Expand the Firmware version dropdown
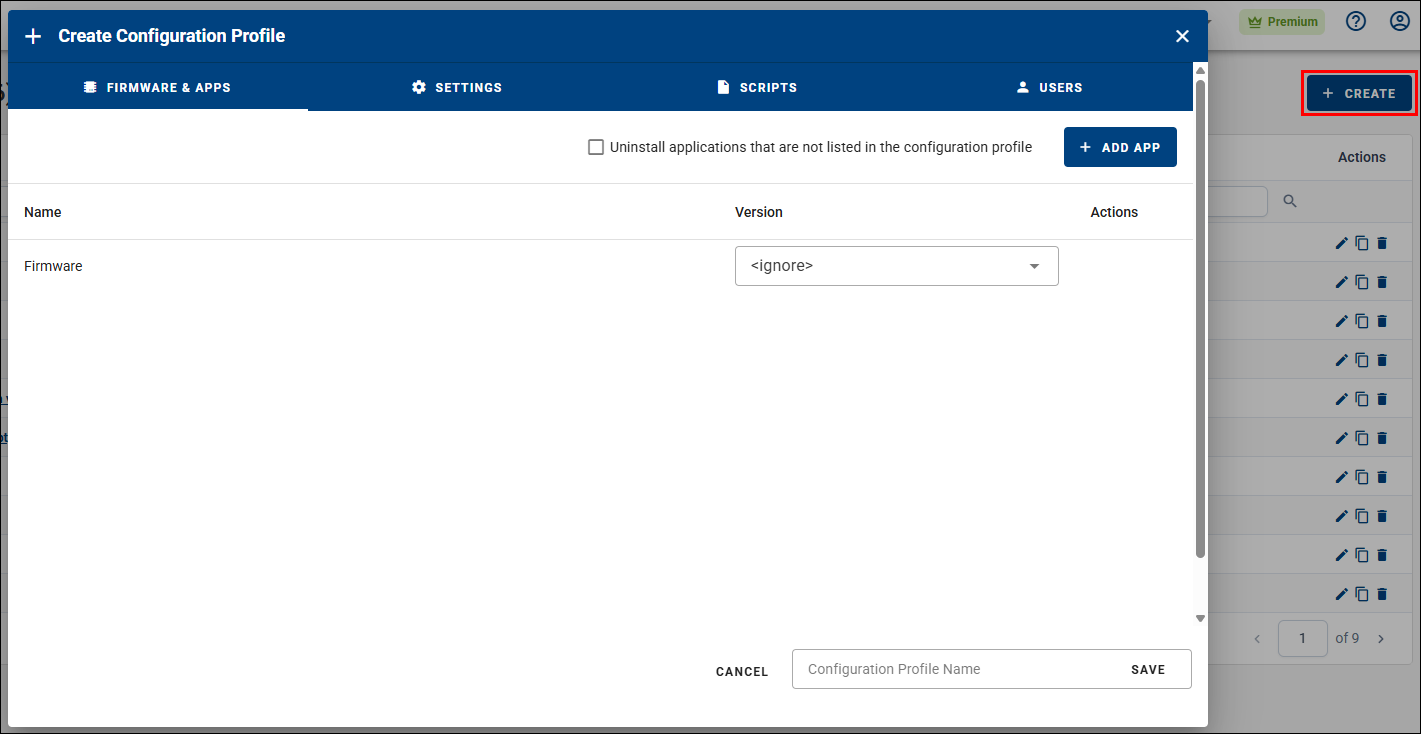1421x734 pixels. pyautogui.click(x=896, y=266)
